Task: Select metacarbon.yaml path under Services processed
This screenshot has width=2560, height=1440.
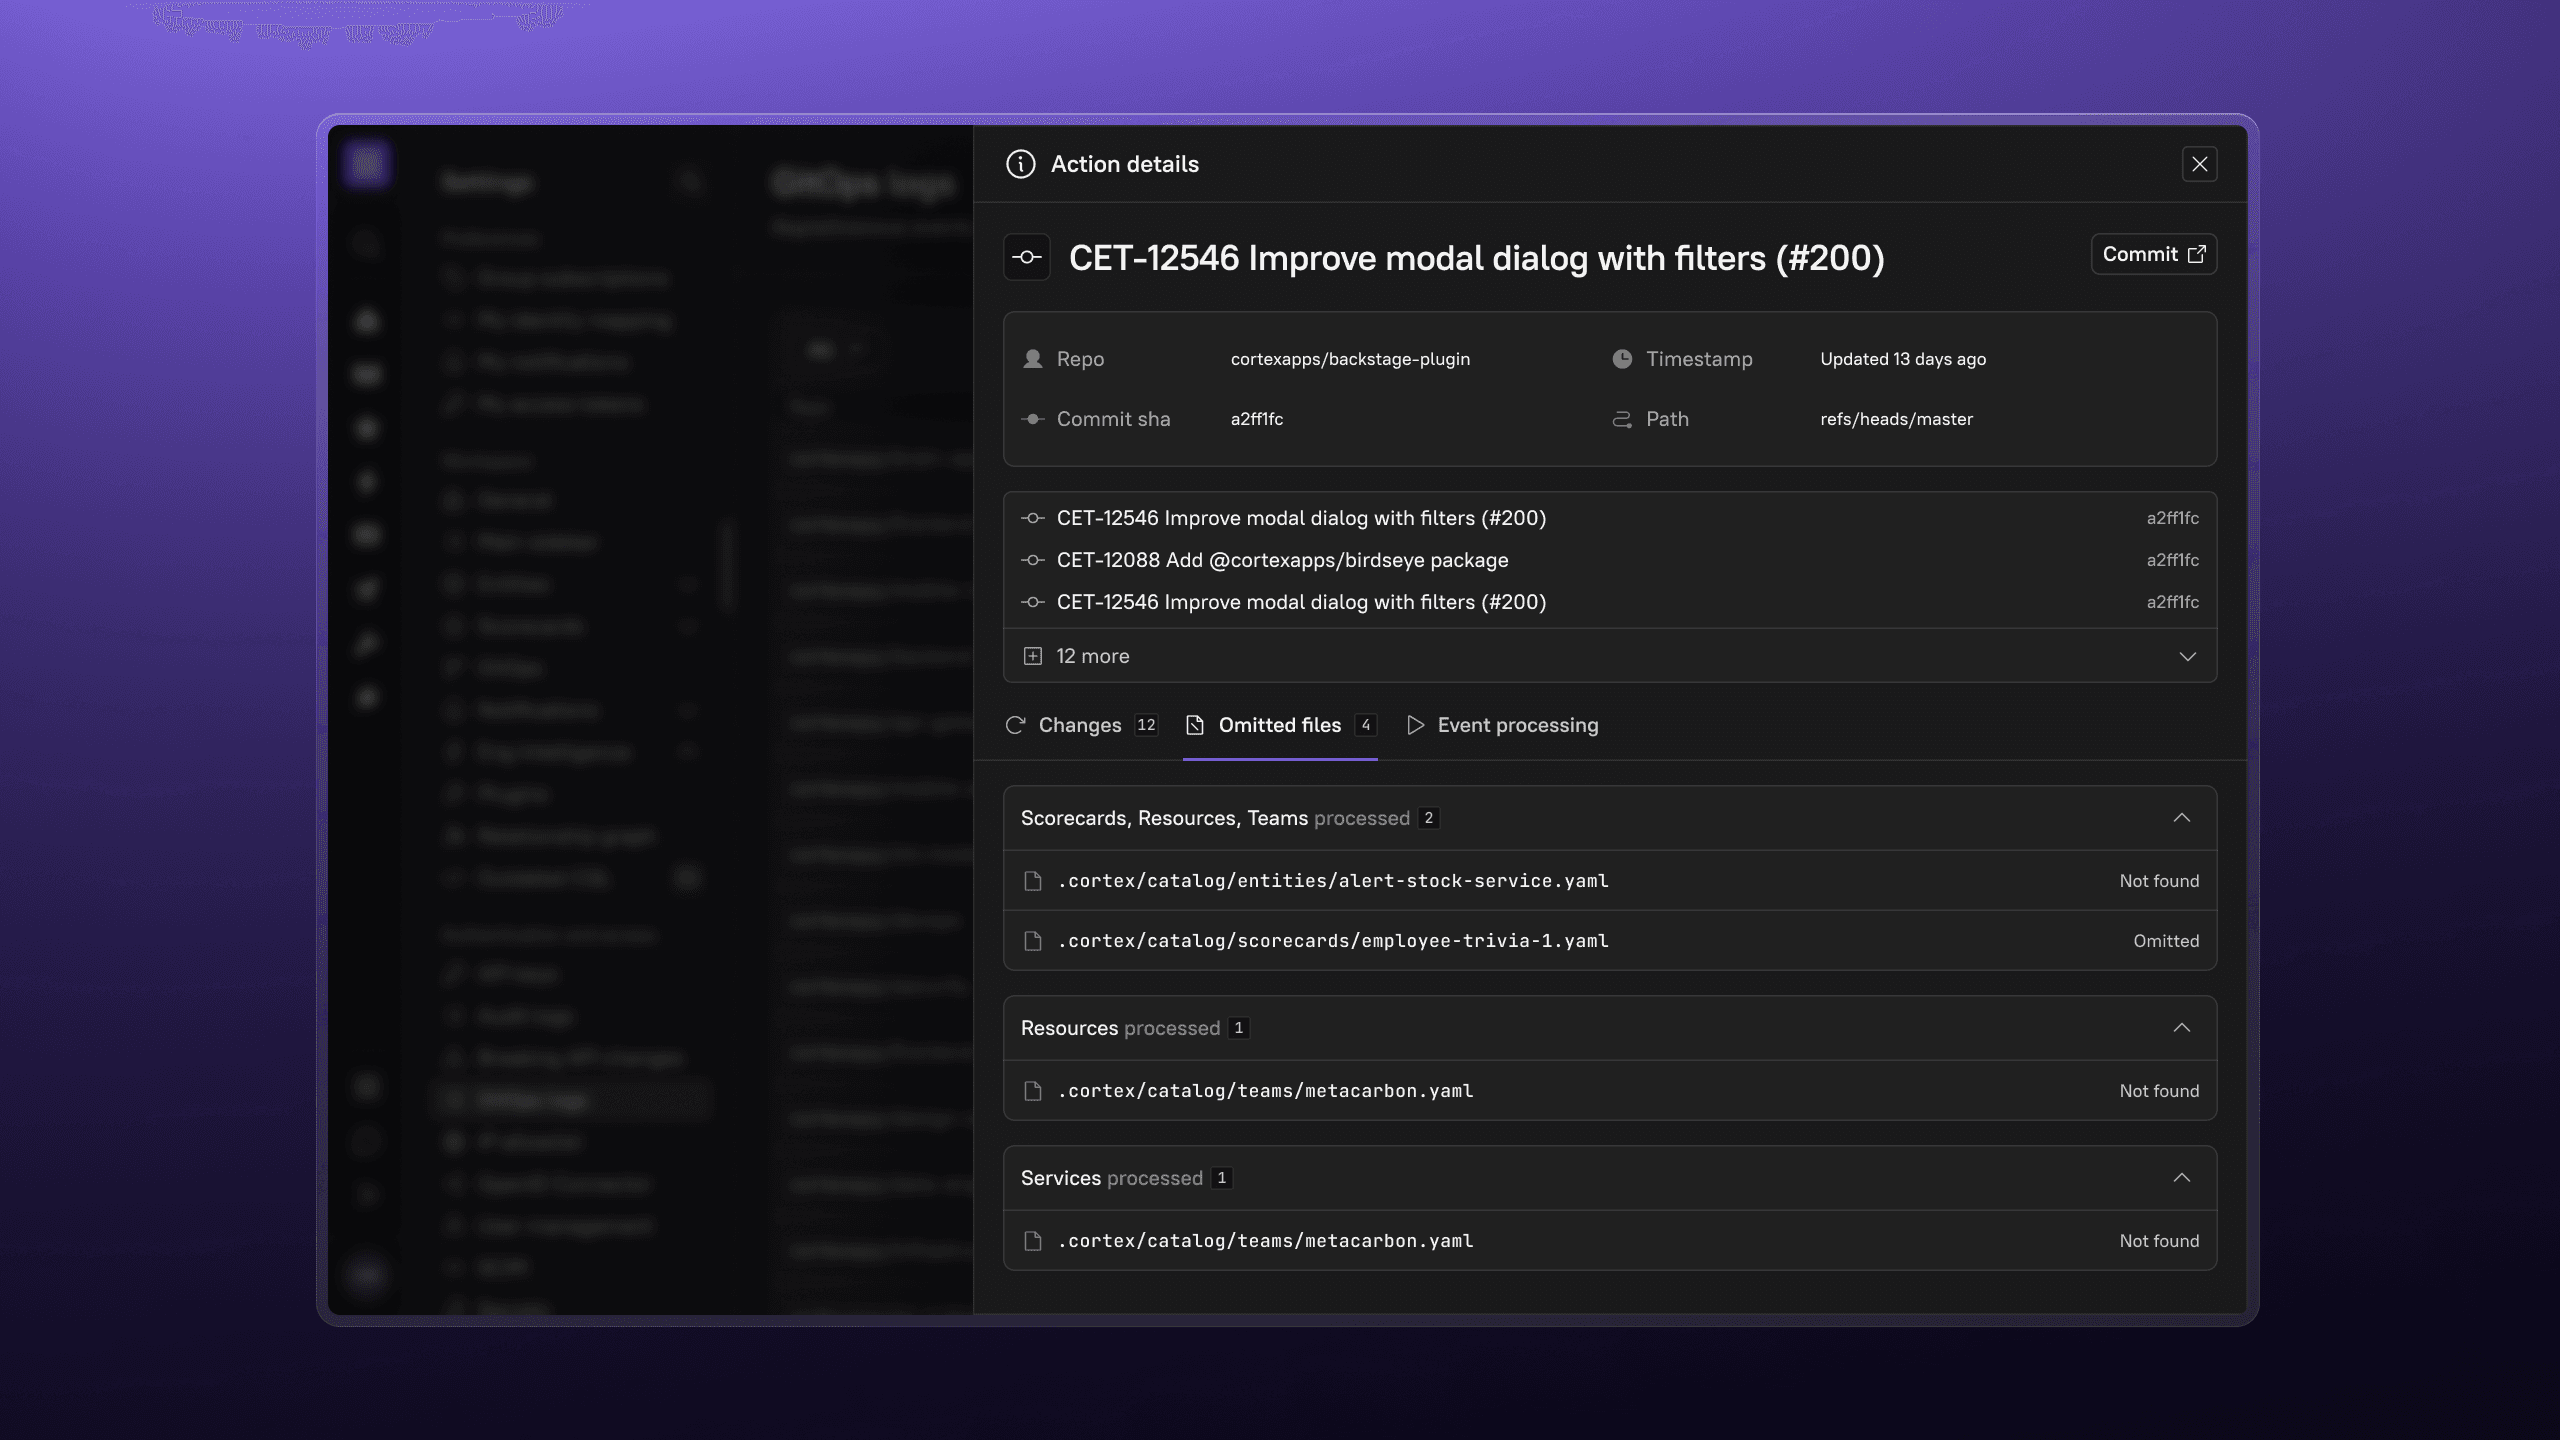Action: coord(1265,1241)
